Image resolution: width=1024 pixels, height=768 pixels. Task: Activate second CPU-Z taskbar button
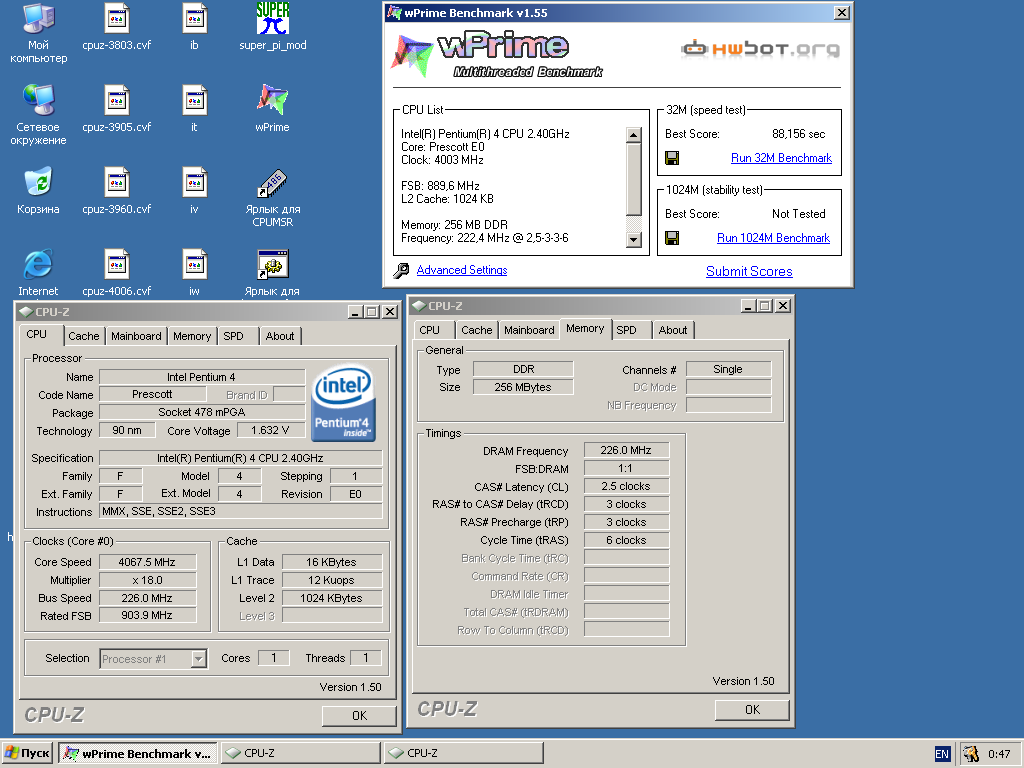pyautogui.click(x=464, y=753)
